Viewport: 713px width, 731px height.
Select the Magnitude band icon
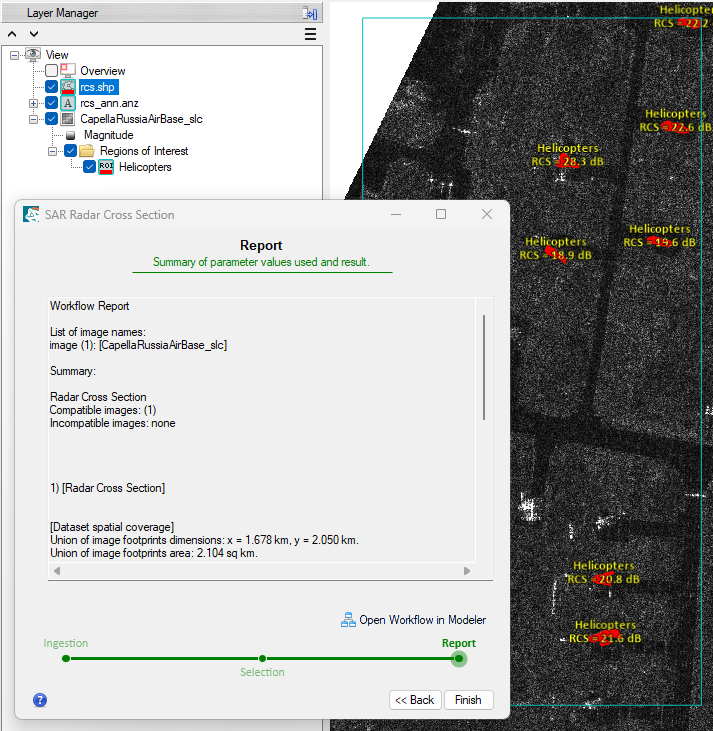click(70, 135)
